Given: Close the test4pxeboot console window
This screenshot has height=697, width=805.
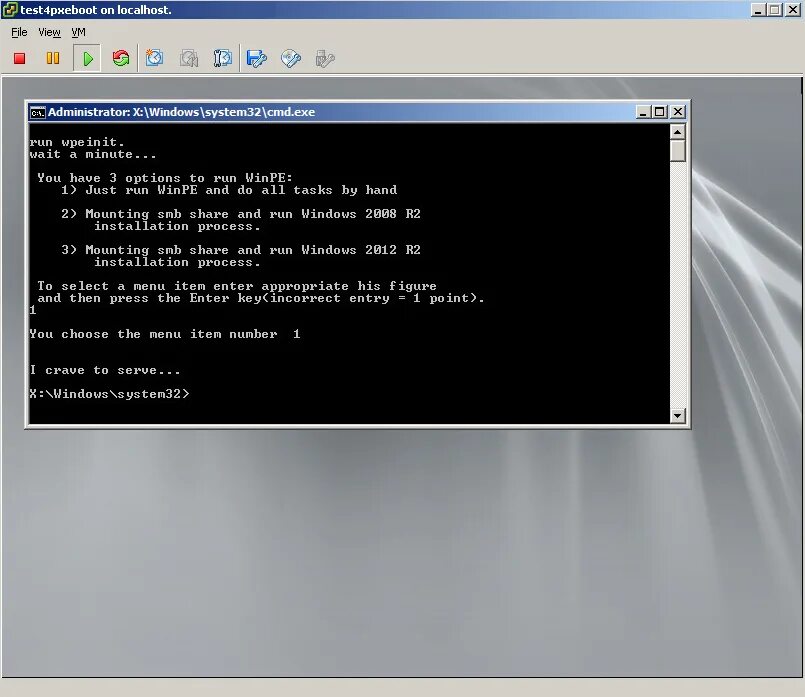Looking at the screenshot, I should click(793, 10).
